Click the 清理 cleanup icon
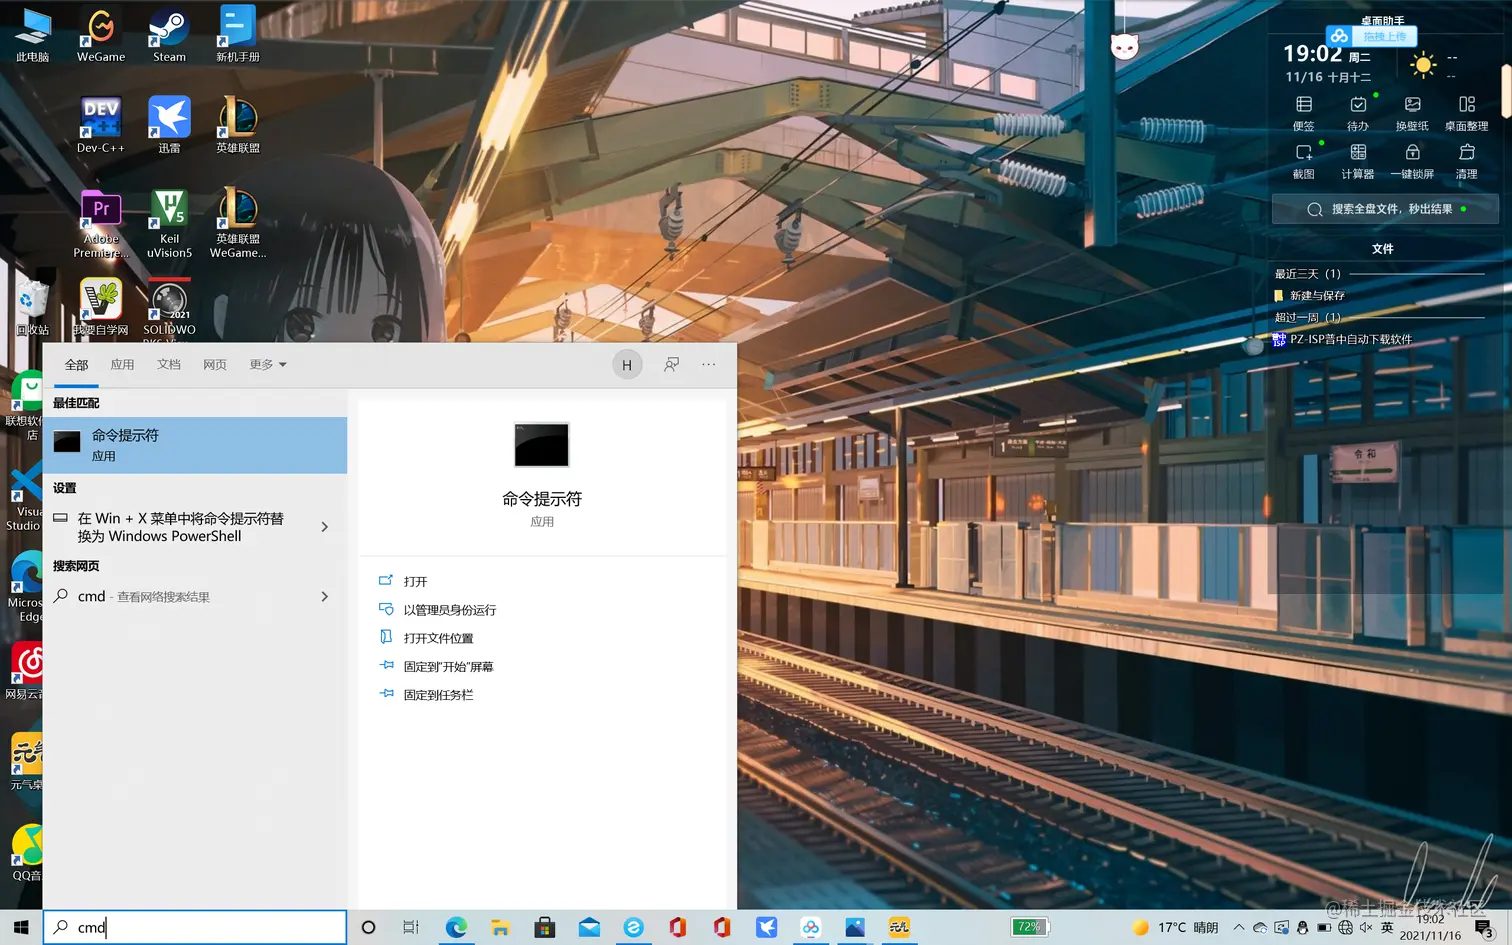1512x945 pixels. click(x=1467, y=161)
